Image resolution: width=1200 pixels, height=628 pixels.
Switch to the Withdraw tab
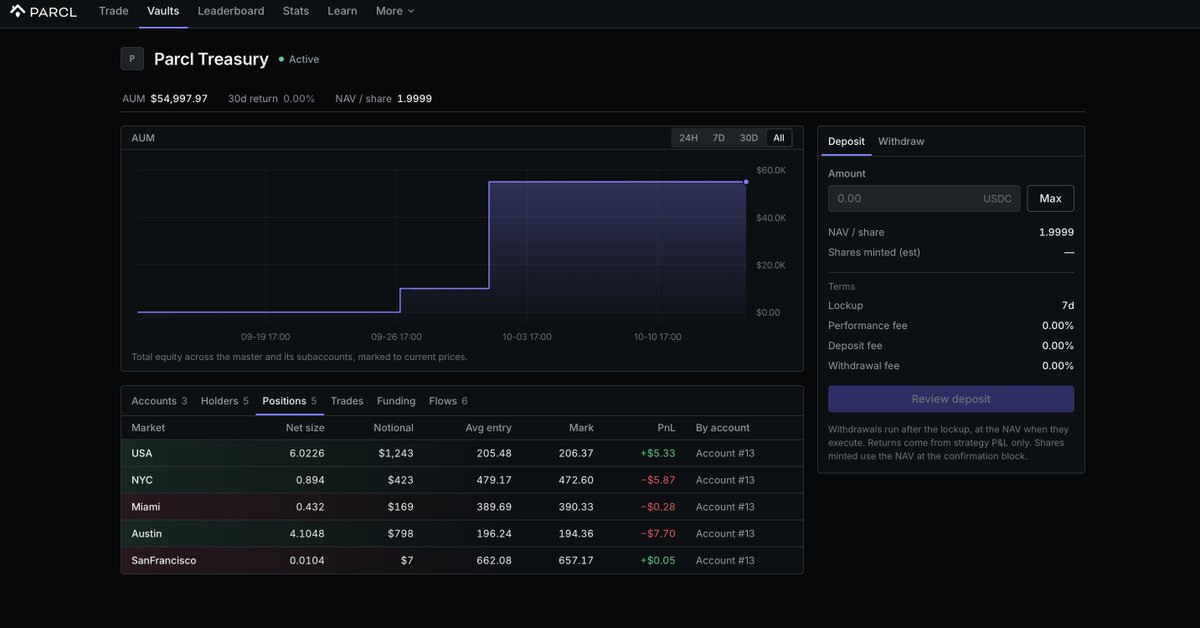click(901, 141)
